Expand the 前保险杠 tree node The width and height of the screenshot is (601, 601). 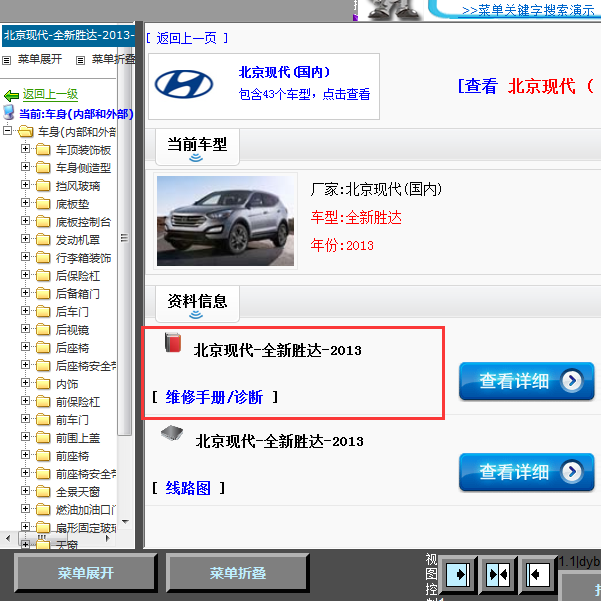[x=25, y=401]
